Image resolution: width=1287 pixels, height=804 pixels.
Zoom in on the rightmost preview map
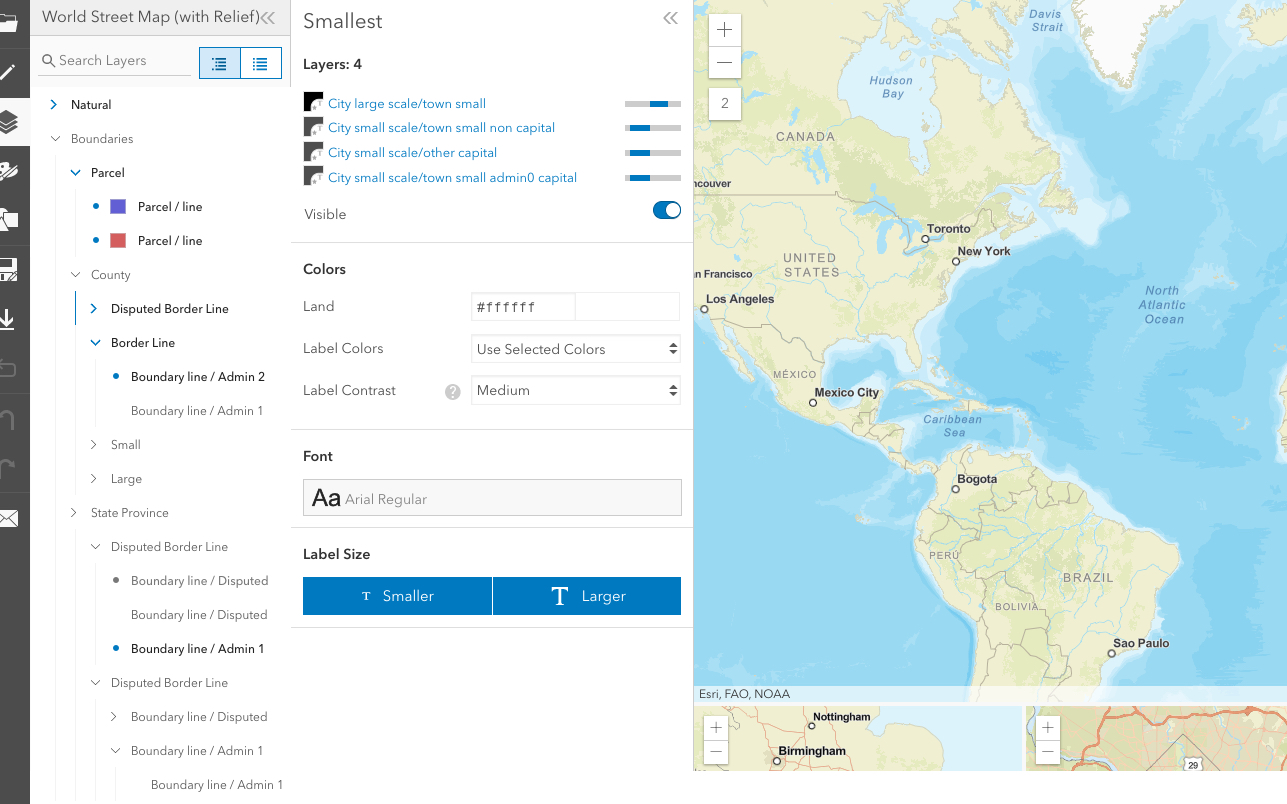tap(1048, 728)
